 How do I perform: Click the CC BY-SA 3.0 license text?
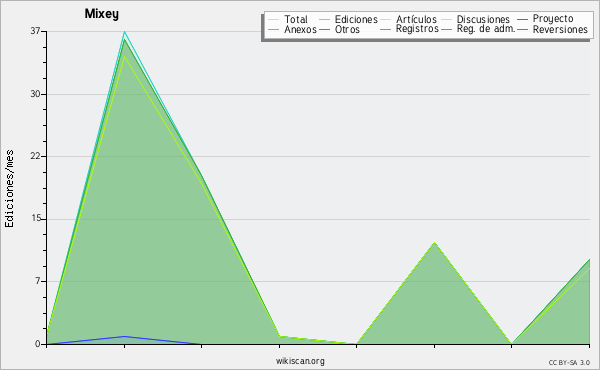(x=569, y=363)
